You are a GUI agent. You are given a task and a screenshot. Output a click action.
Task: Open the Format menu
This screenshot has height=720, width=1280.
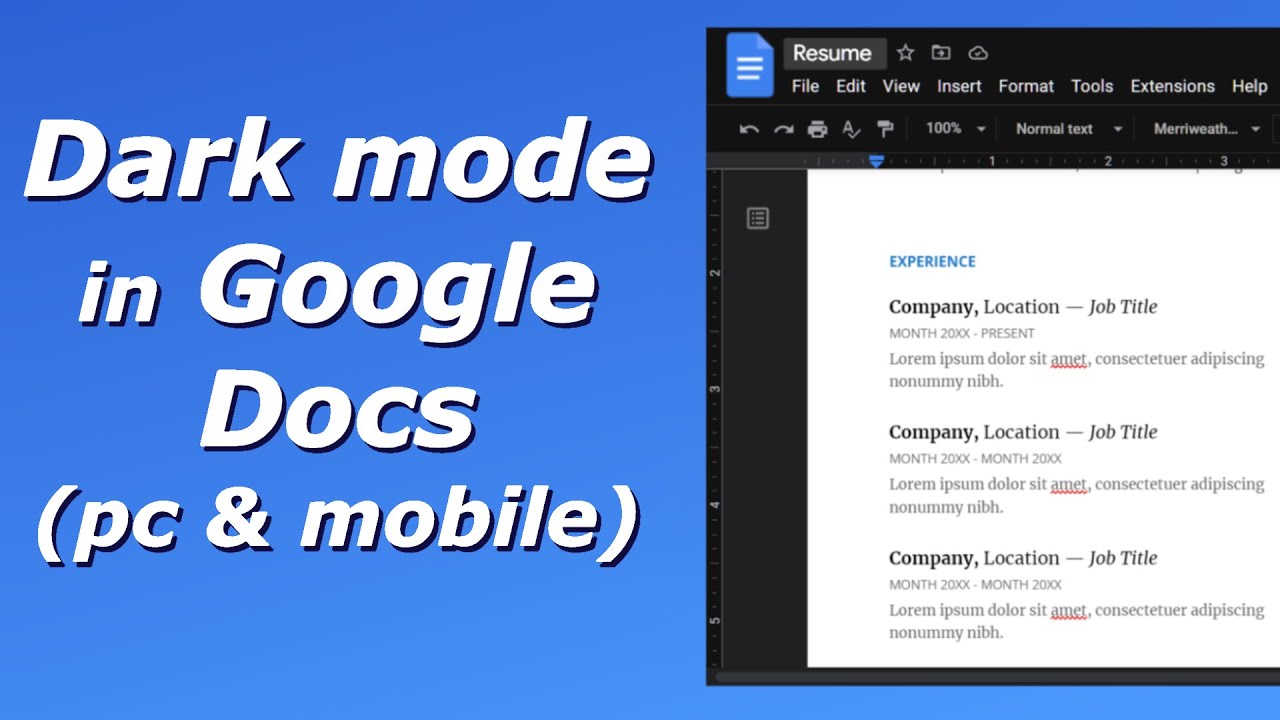coord(1026,86)
